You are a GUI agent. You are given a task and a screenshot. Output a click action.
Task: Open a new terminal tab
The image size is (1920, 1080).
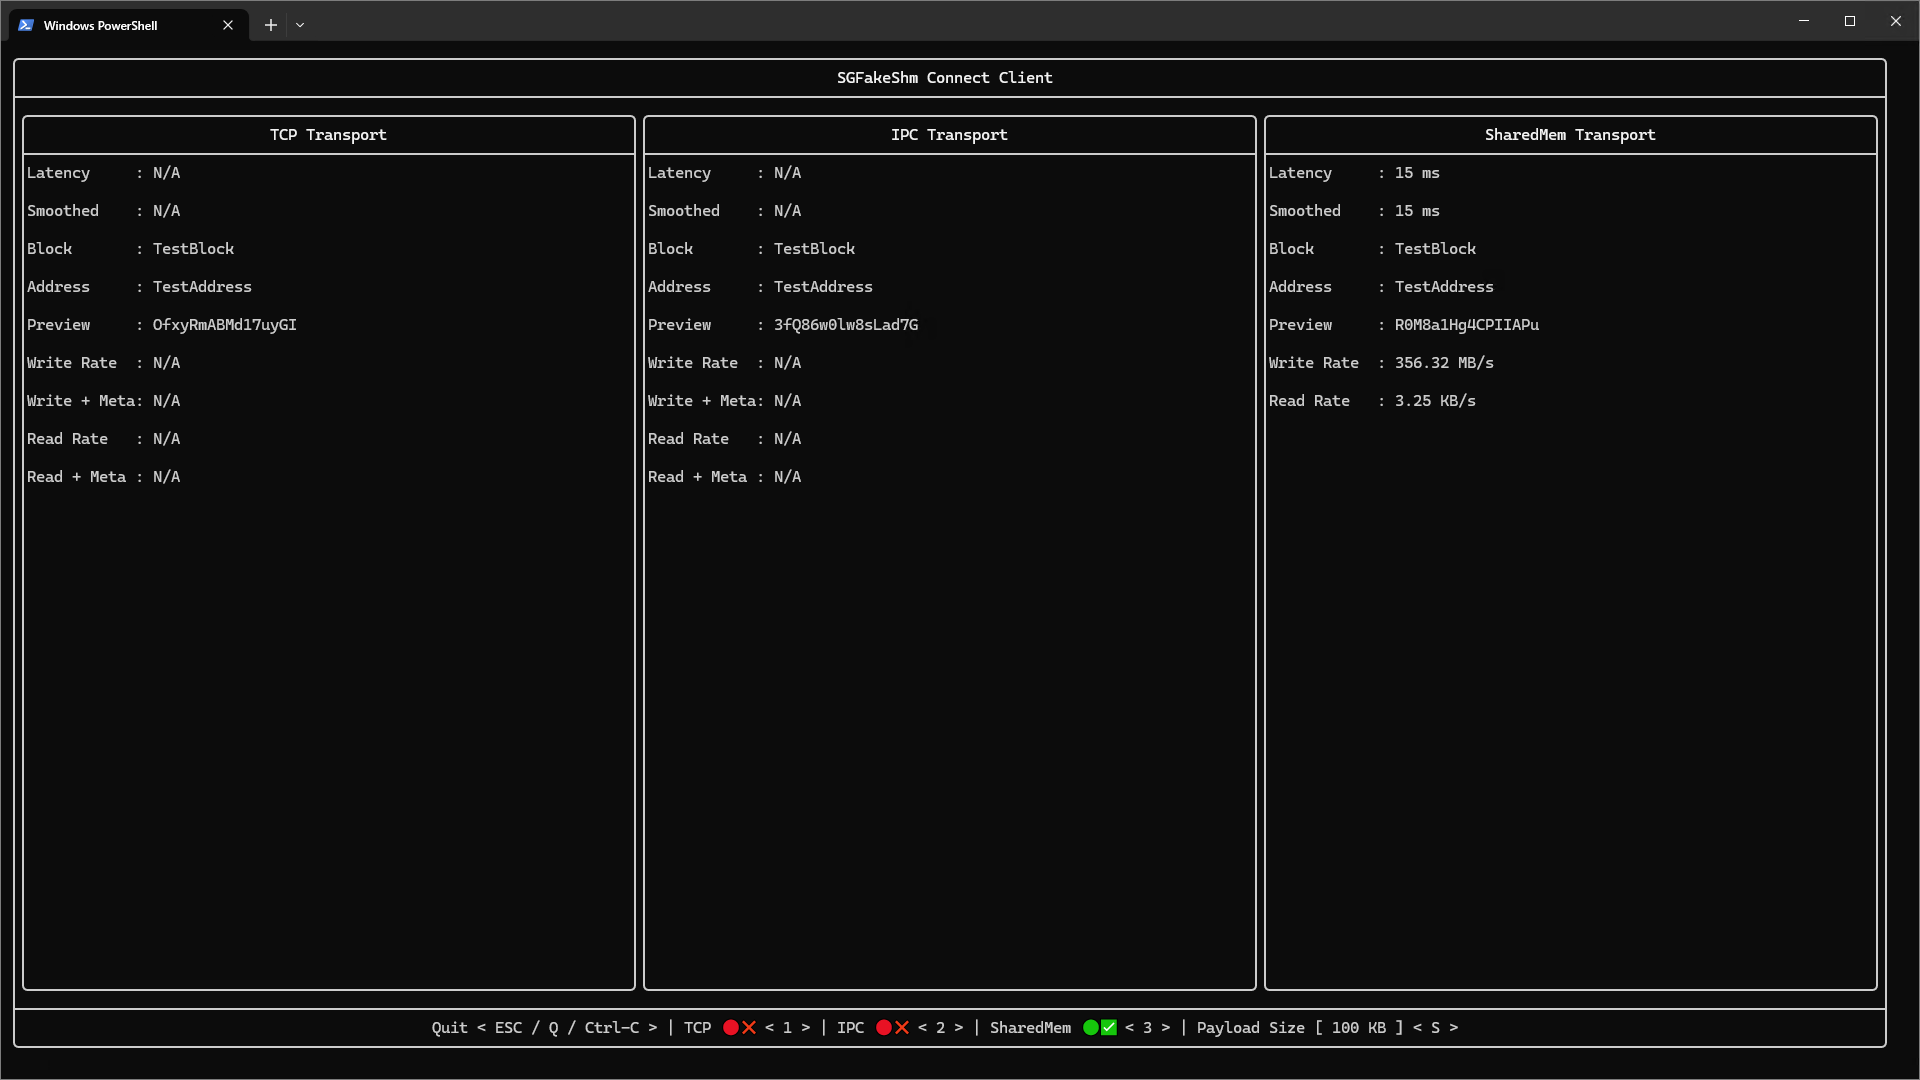coord(270,25)
